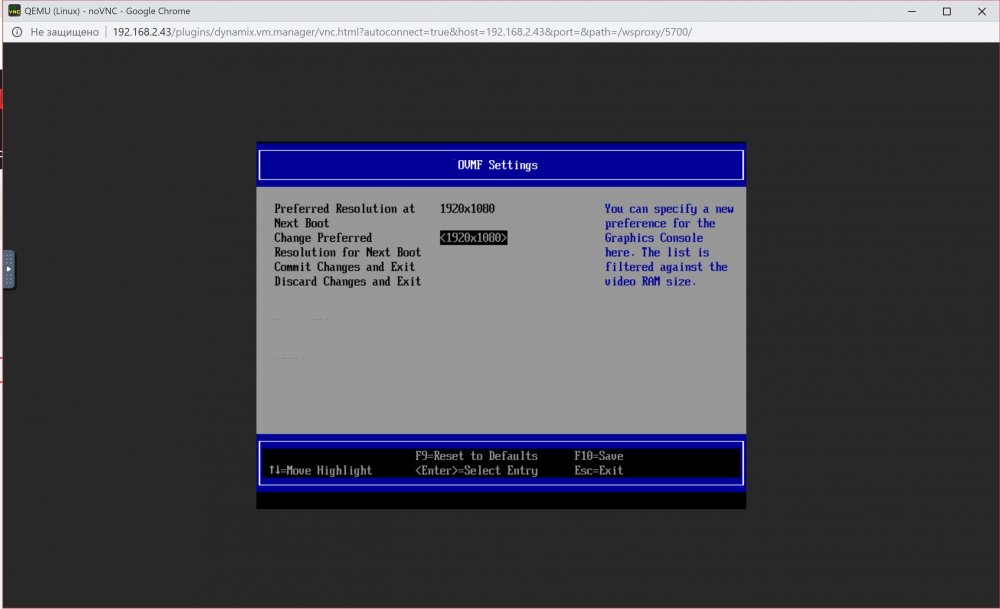1000x609 pixels.
Task: Click 'Esc=Exit' hint text
Action: [598, 471]
